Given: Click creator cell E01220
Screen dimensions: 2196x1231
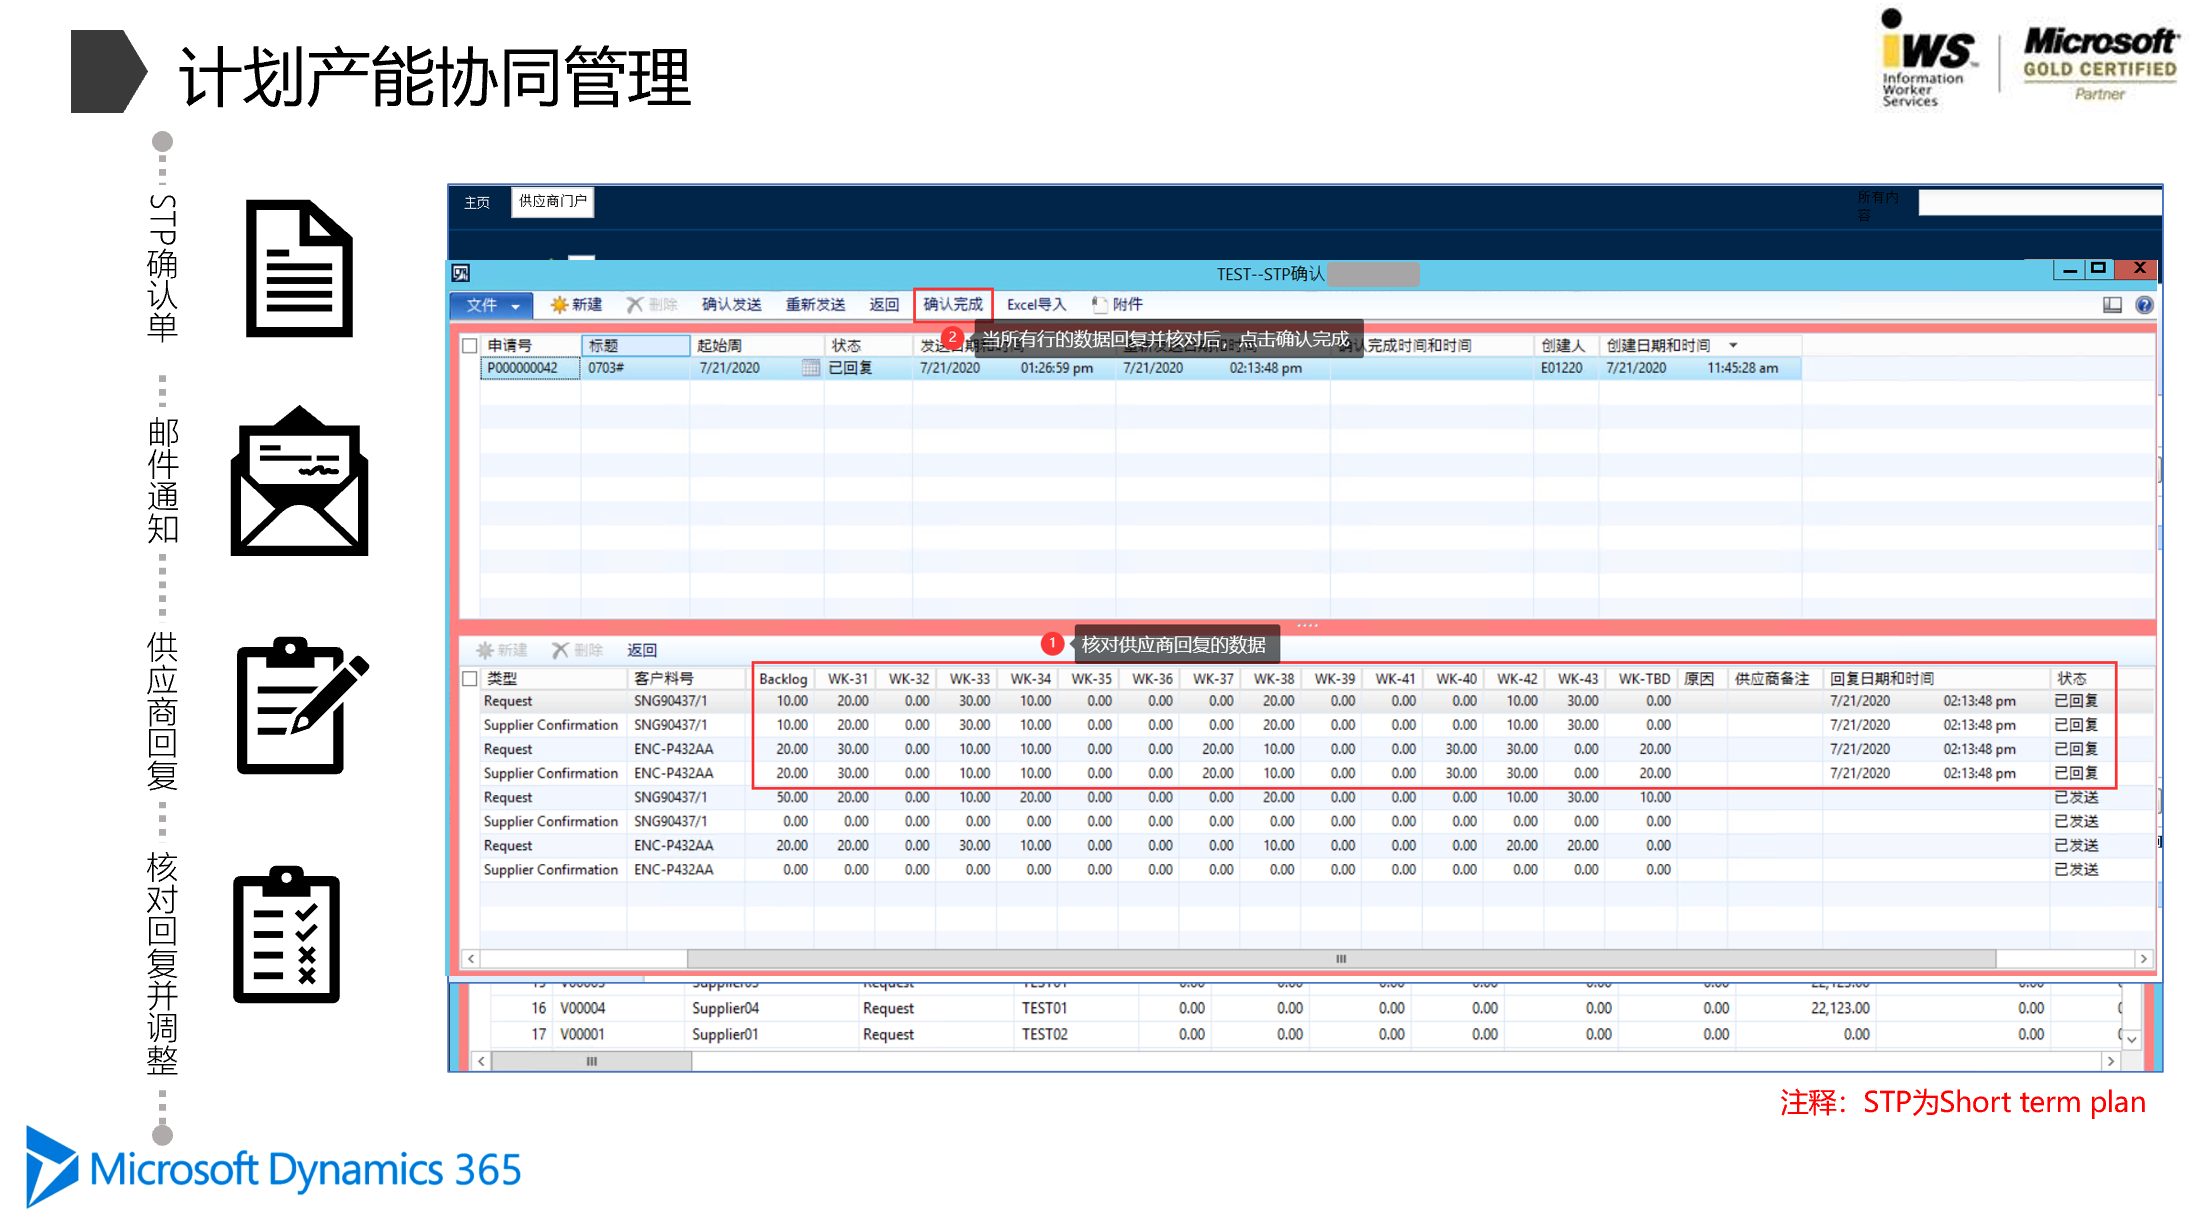Looking at the screenshot, I should point(1565,368).
